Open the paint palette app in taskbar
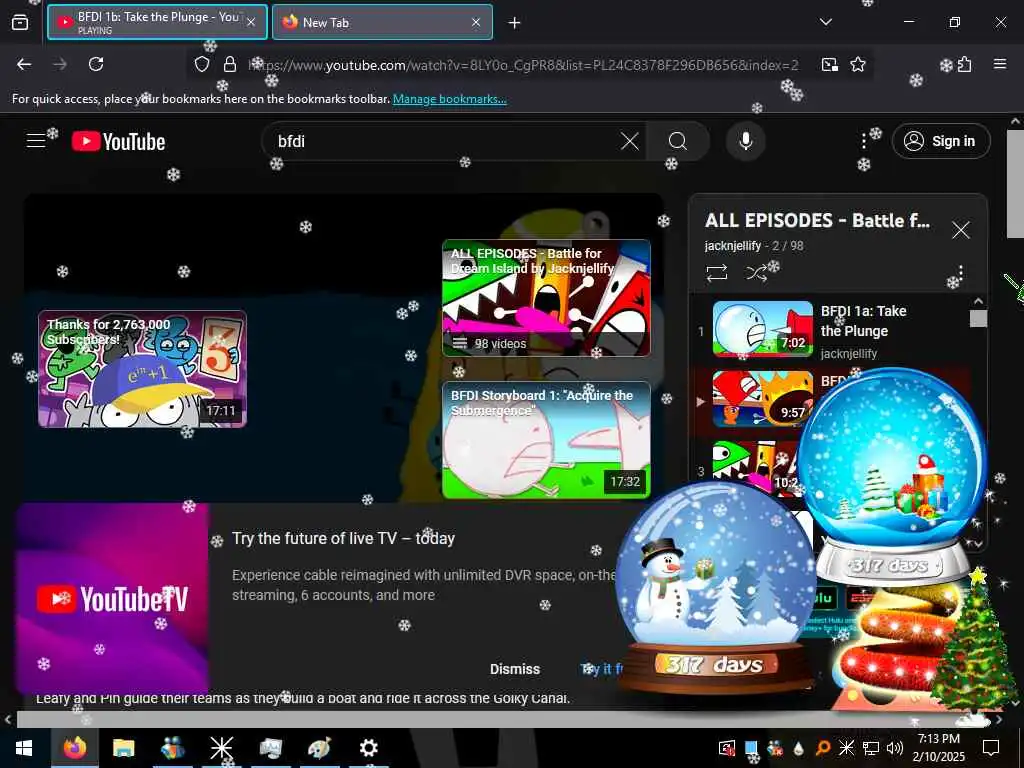The height and width of the screenshot is (768, 1024). [x=319, y=748]
